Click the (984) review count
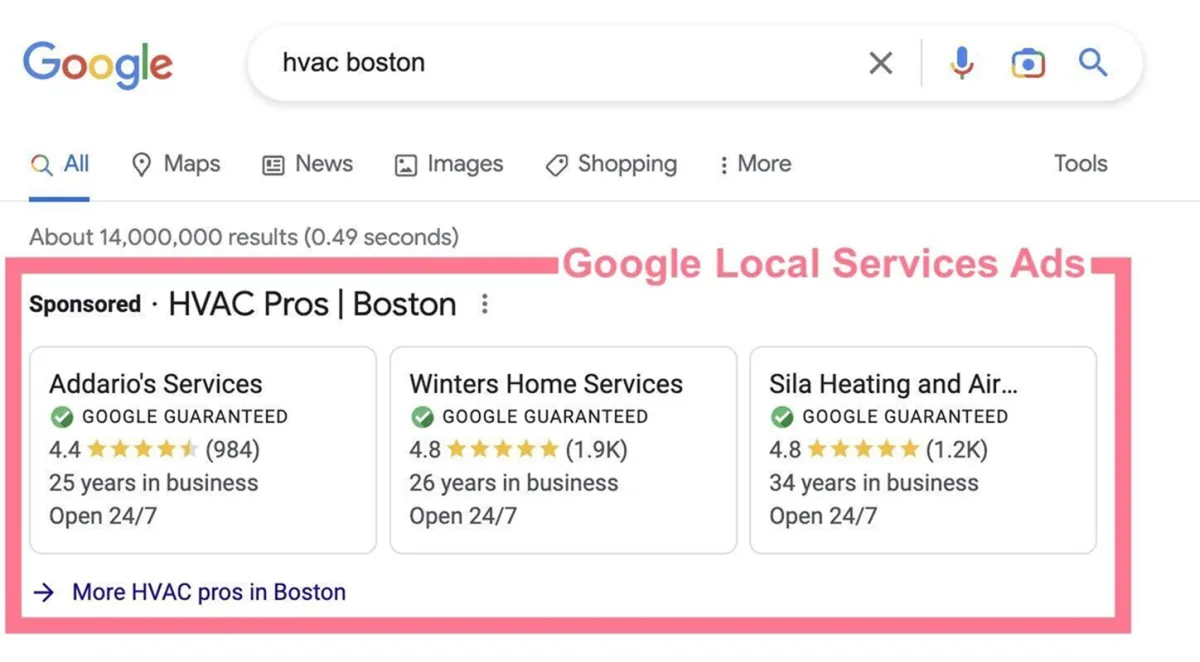 [233, 450]
